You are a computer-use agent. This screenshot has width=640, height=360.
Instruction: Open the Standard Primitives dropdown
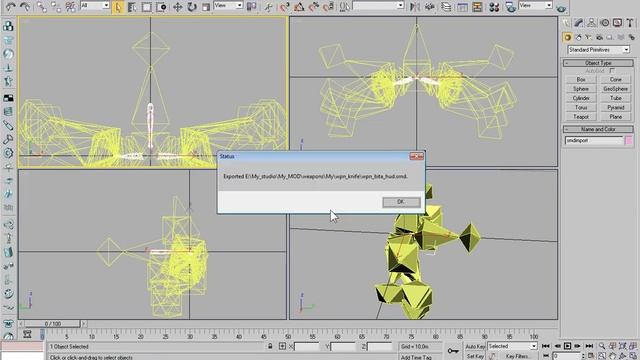click(598, 50)
